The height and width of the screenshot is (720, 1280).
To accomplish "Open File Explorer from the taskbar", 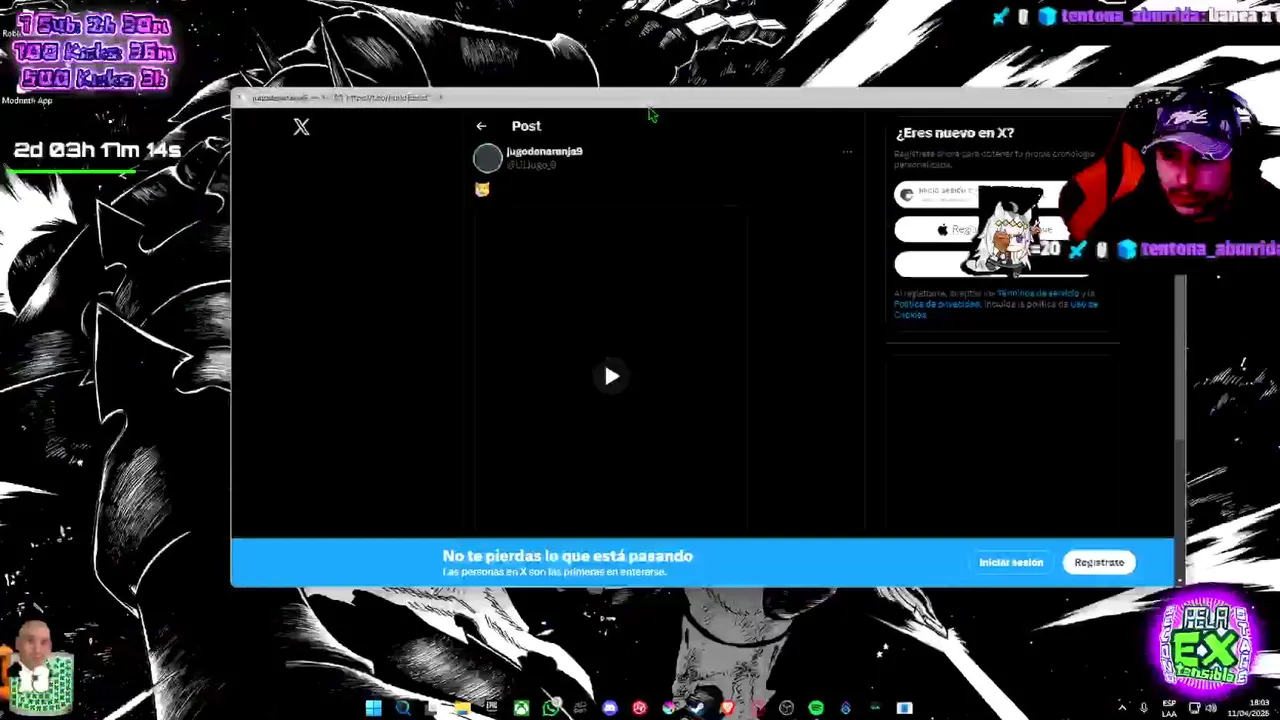I will point(462,708).
